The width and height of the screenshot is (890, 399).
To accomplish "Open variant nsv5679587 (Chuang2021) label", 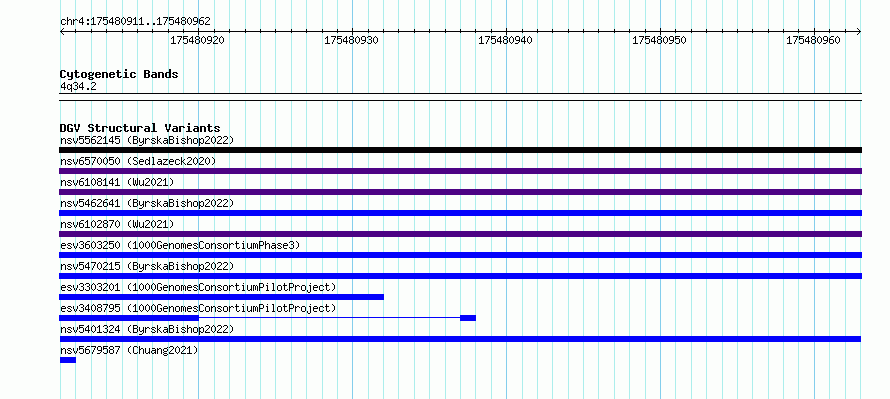I will pos(129,350).
